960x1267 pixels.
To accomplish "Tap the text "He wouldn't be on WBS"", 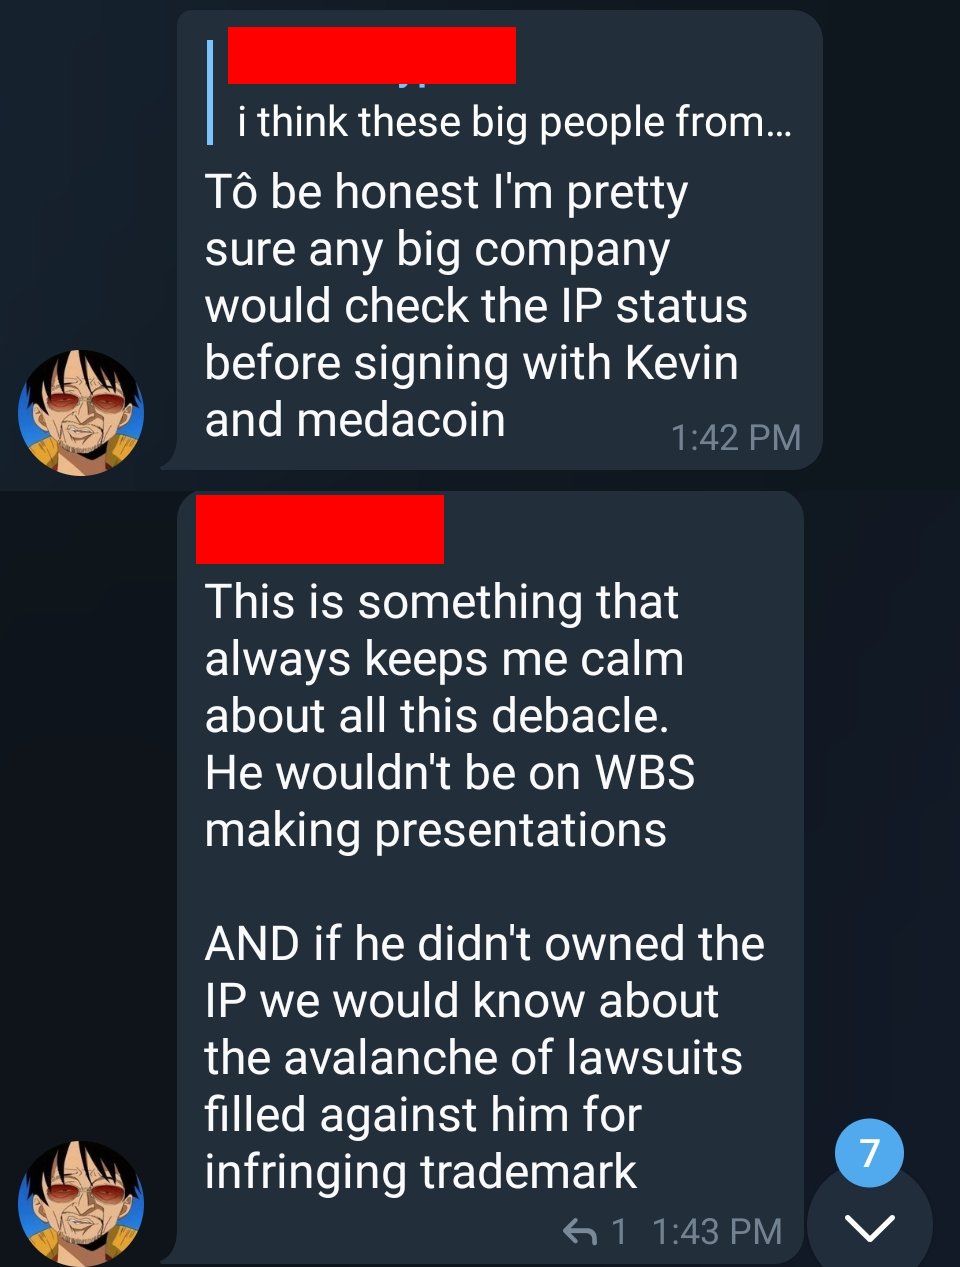I will click(x=450, y=772).
